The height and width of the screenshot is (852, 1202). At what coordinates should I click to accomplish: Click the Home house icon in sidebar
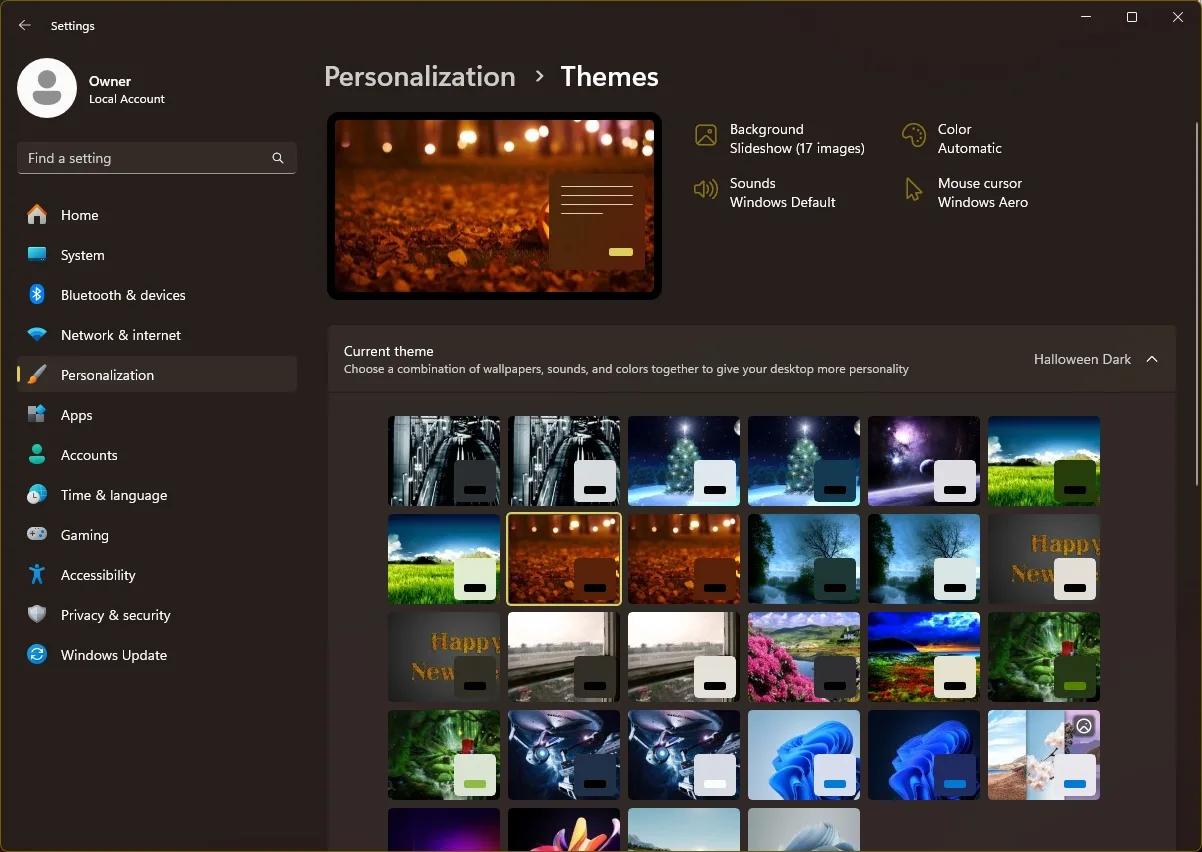click(x=37, y=215)
